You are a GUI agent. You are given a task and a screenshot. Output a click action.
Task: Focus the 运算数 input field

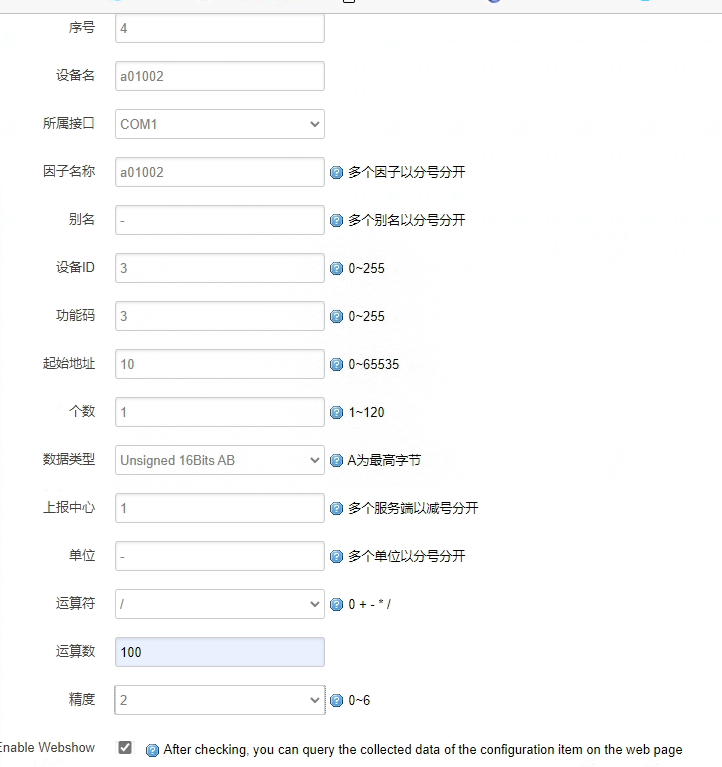(x=220, y=652)
